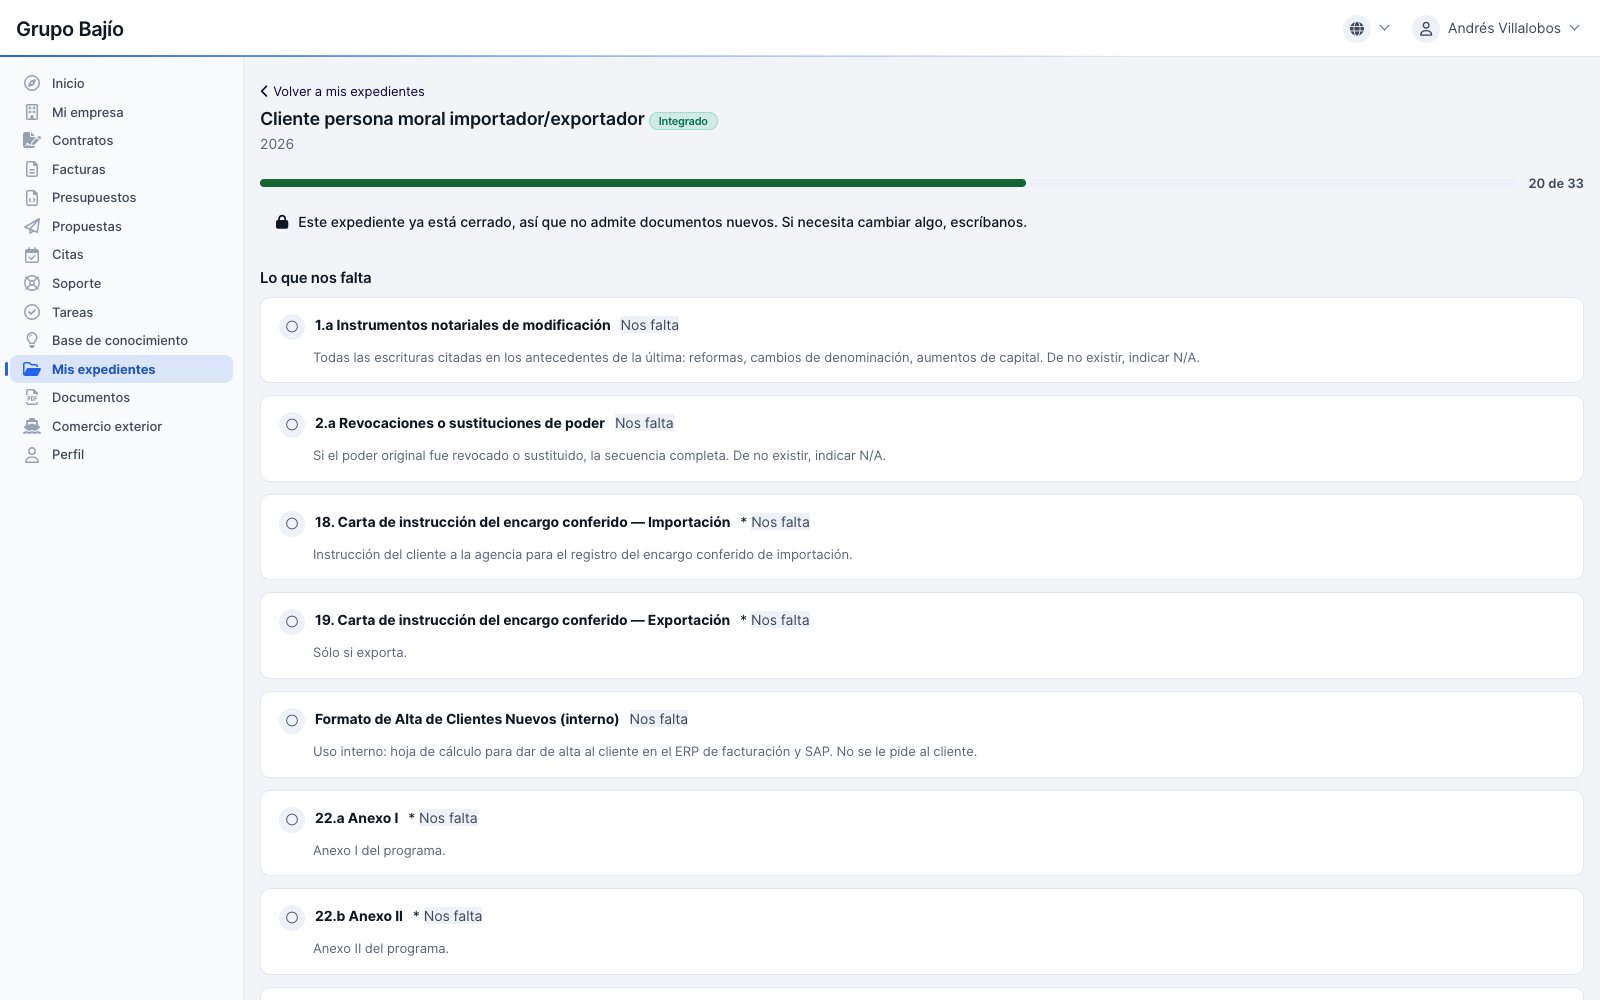Go to Comercio exterior section
This screenshot has height=1000, width=1600.
121,426
